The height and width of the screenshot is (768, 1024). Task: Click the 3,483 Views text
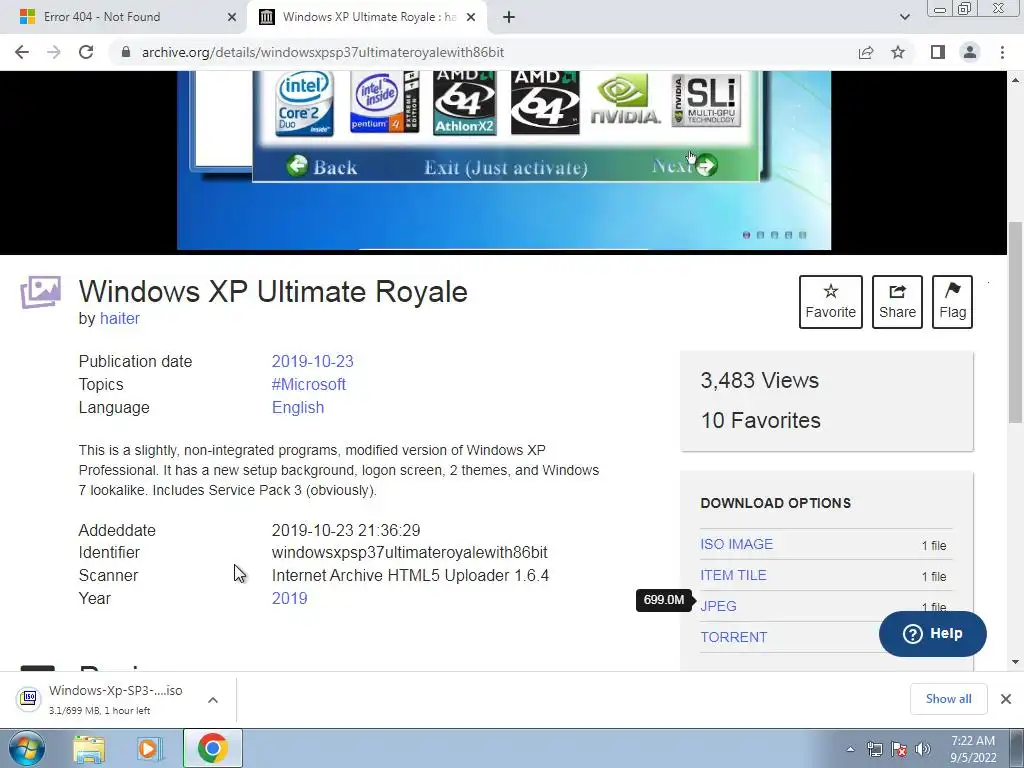coord(760,380)
